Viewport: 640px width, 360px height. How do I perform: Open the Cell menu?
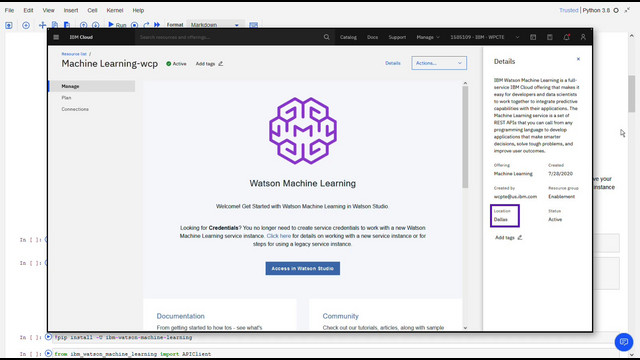point(92,10)
